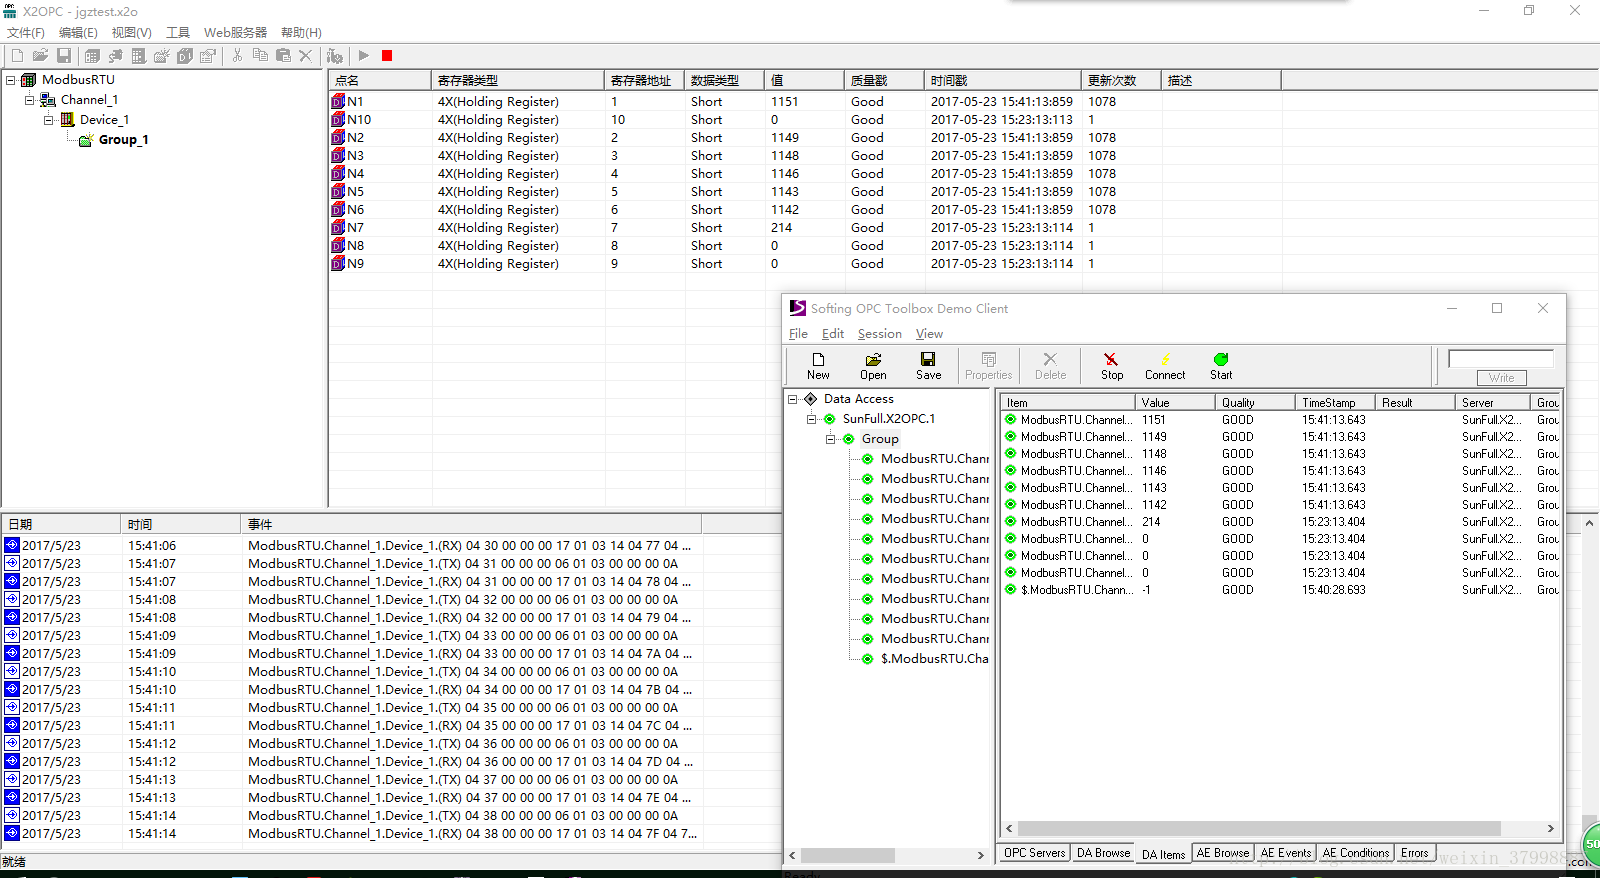
Task: Select the $.ModbusRTU.Cha tree item
Action: point(934,659)
